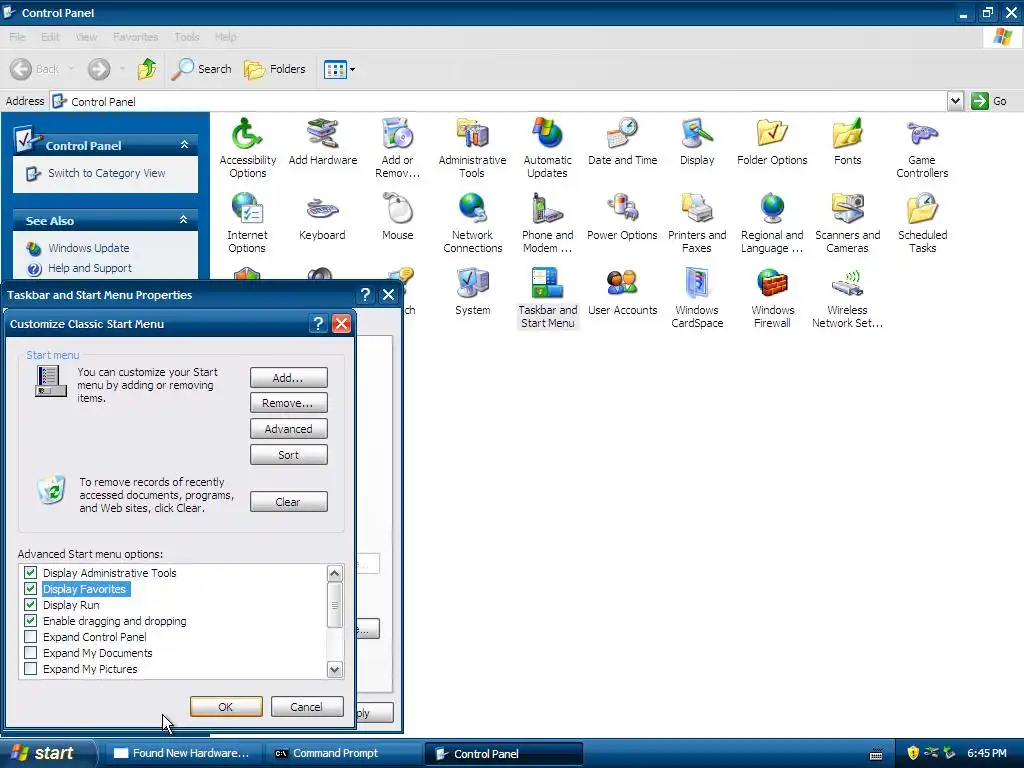
Task: Open User Accounts icon
Action: 622,292
